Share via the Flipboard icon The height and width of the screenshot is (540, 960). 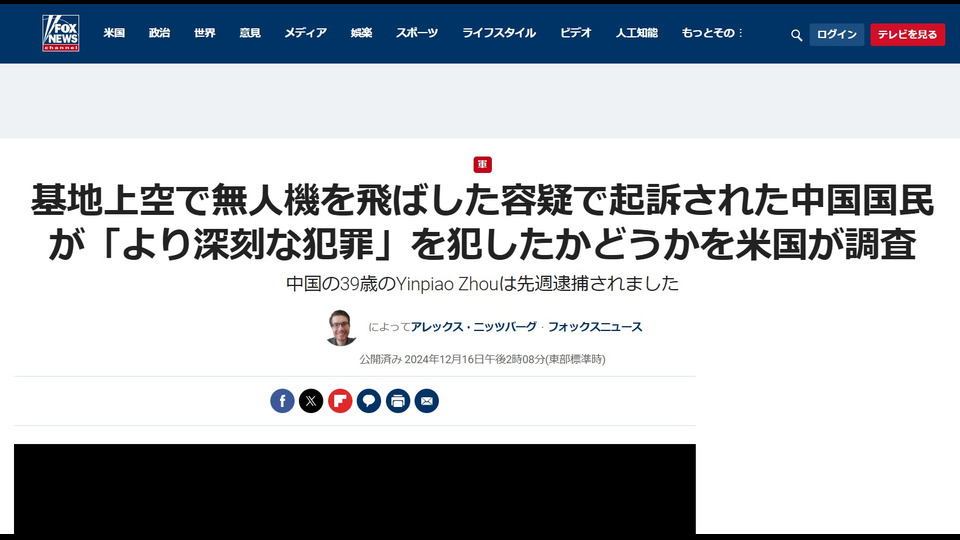[340, 401]
